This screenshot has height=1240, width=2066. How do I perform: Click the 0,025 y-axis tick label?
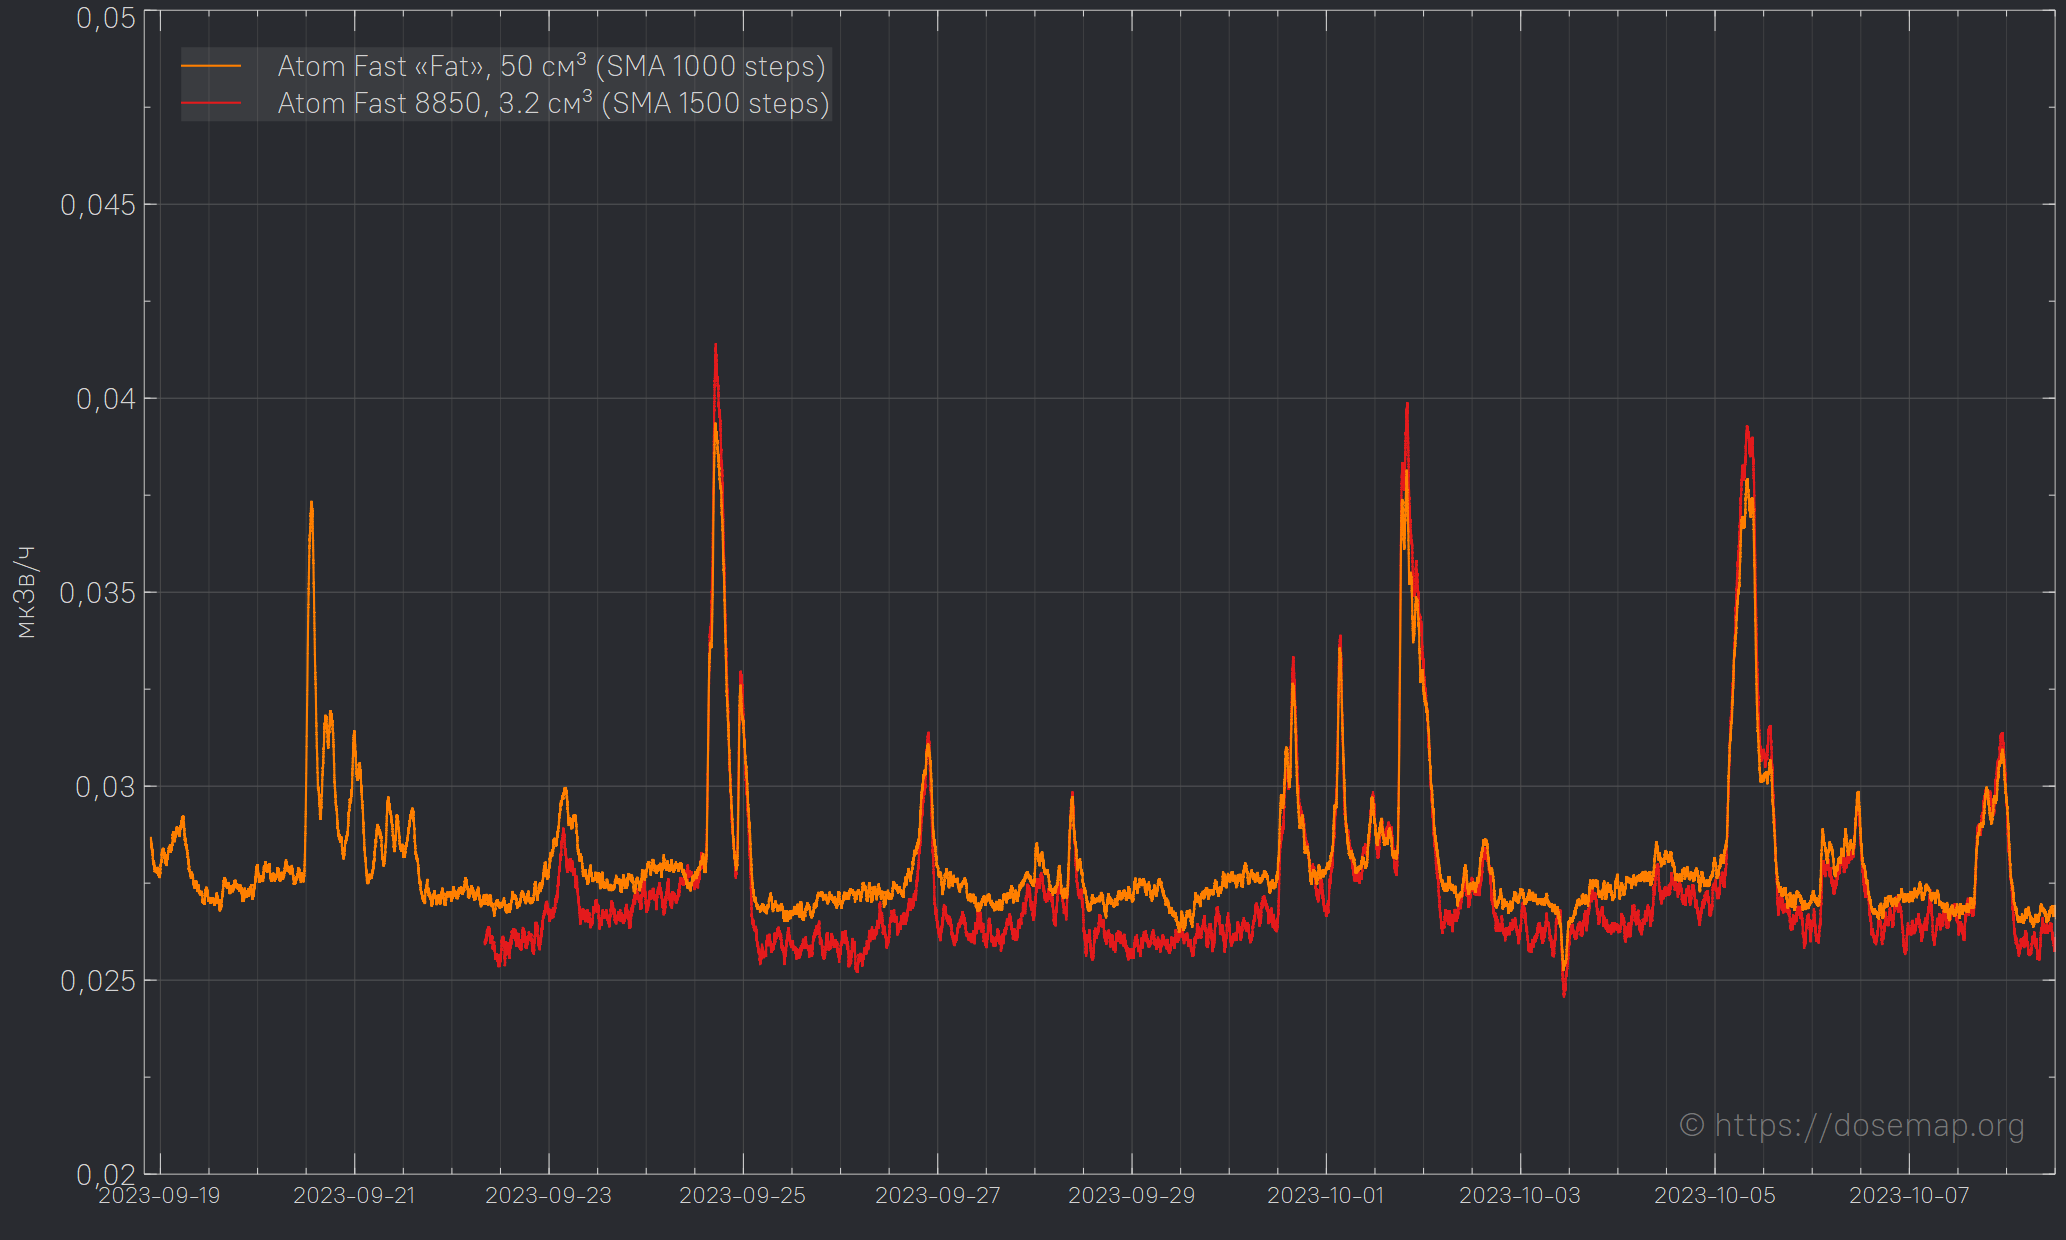click(98, 981)
